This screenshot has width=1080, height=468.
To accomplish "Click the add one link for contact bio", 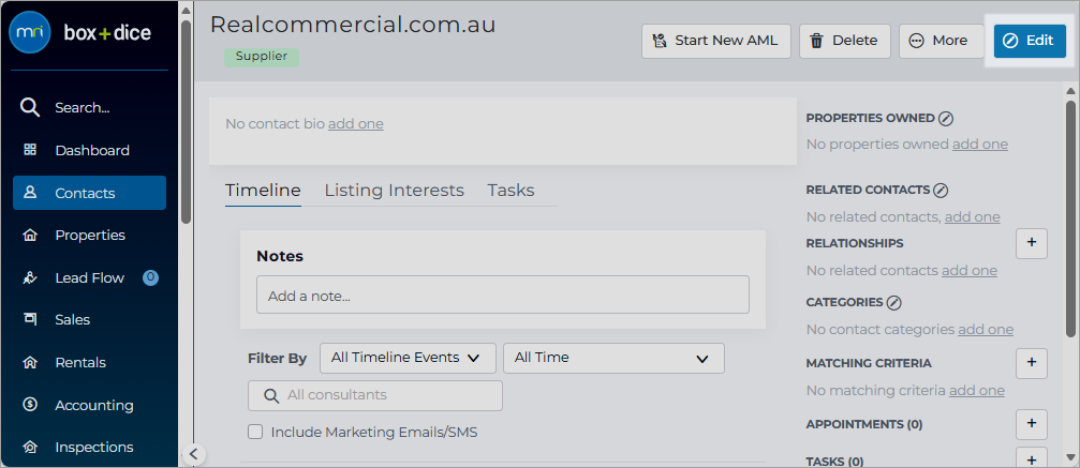I will pyautogui.click(x=355, y=124).
